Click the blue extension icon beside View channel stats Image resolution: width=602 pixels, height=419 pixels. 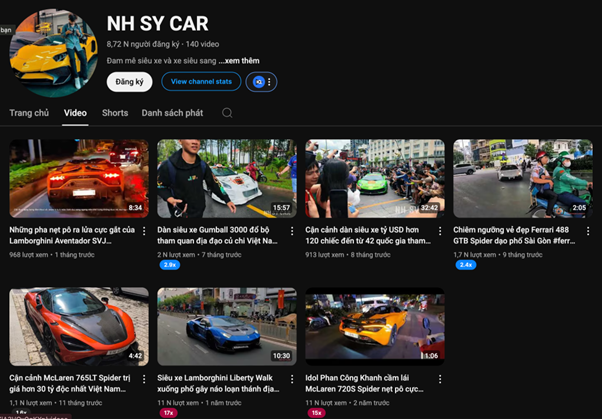pos(259,82)
